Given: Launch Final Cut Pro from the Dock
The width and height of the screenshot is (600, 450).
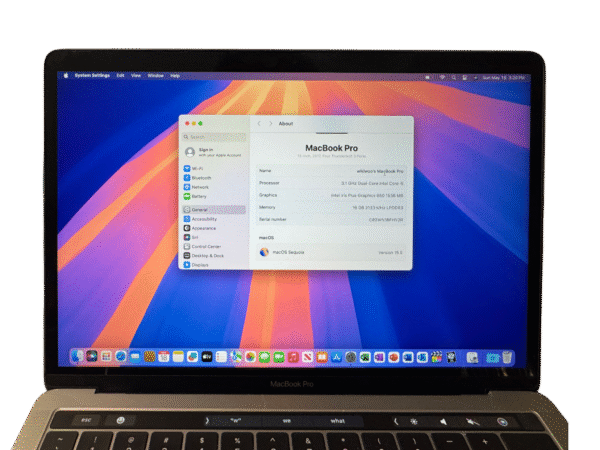Looking at the screenshot, I should (x=437, y=357).
